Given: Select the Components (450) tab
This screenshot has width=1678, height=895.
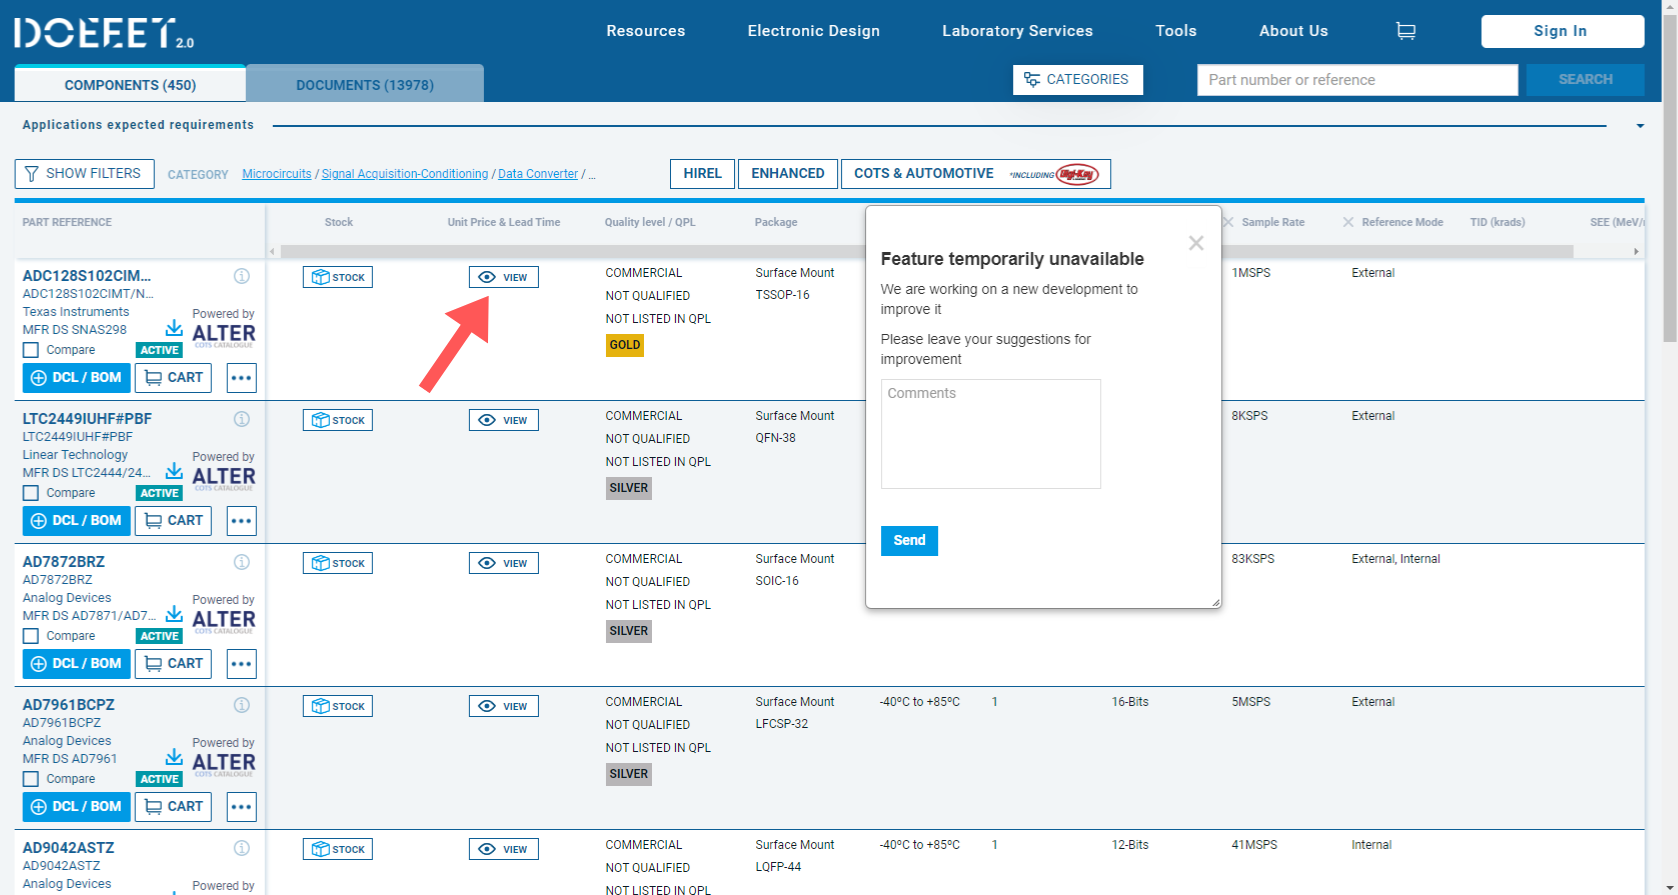Looking at the screenshot, I should tap(130, 85).
